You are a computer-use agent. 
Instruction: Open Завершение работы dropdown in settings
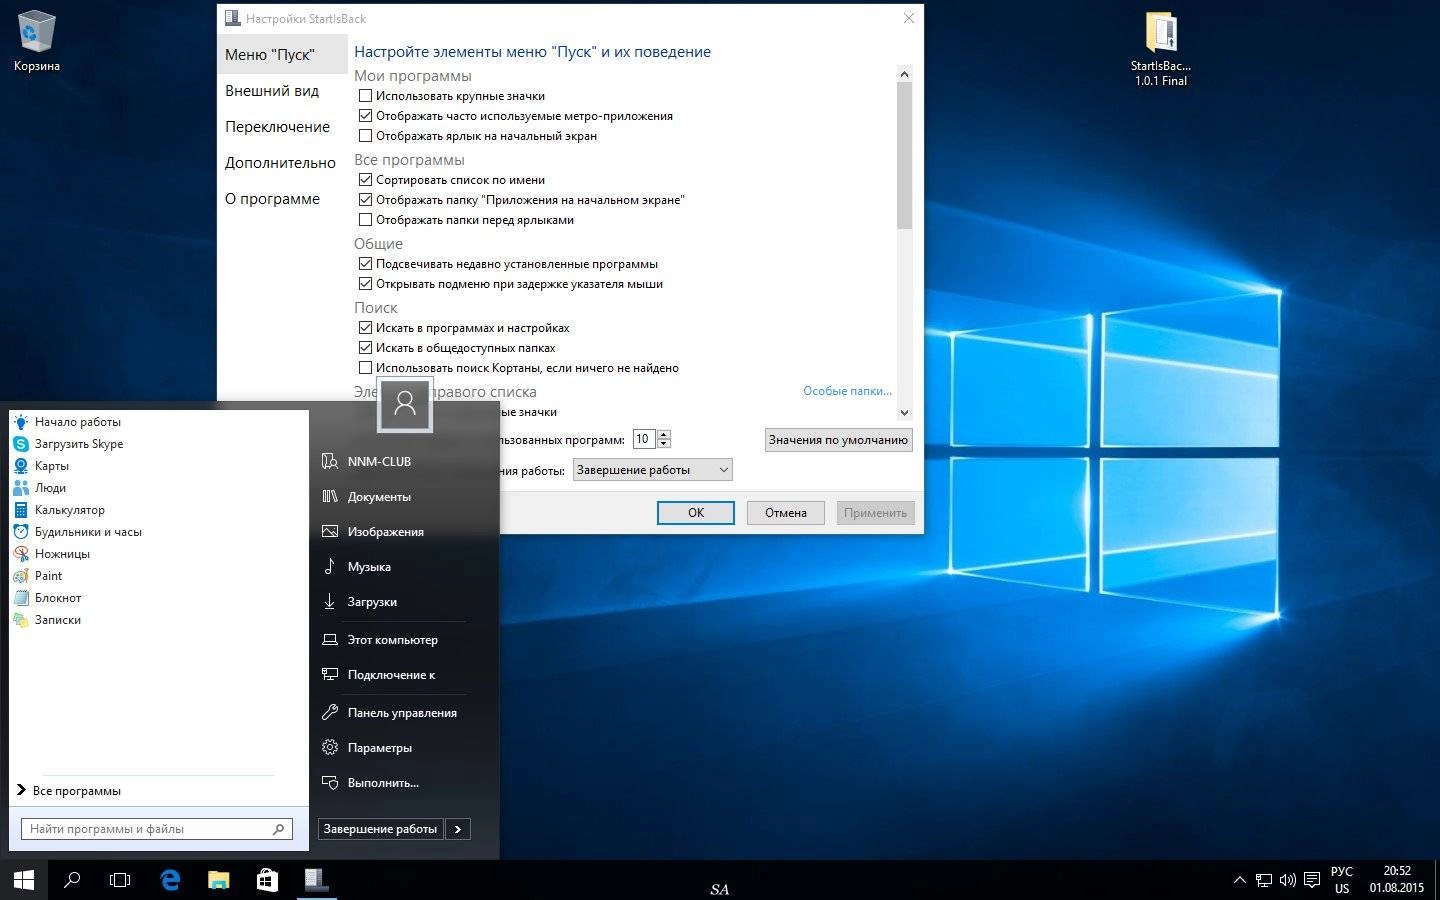click(652, 470)
